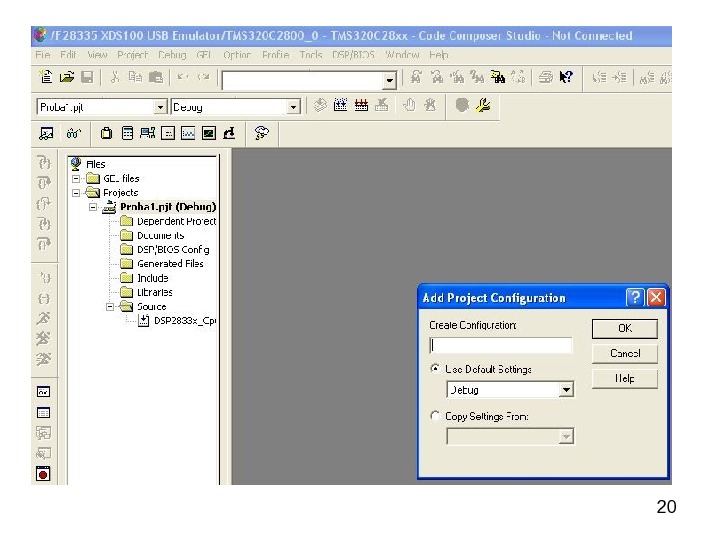The width and height of the screenshot is (720, 540).
Task: Click the View Watch Window glasses icon
Action: 73,134
